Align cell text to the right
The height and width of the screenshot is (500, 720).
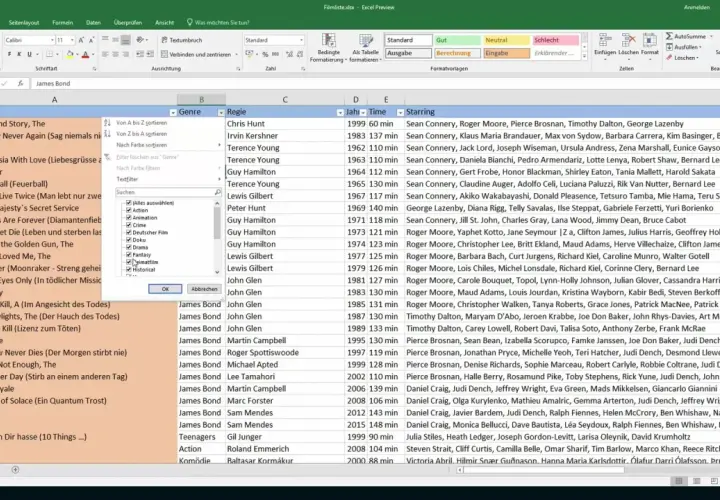125,54
